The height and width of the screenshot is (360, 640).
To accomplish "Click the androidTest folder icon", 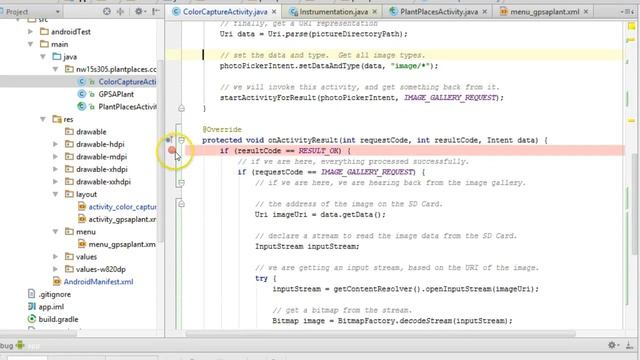I will point(44,31).
